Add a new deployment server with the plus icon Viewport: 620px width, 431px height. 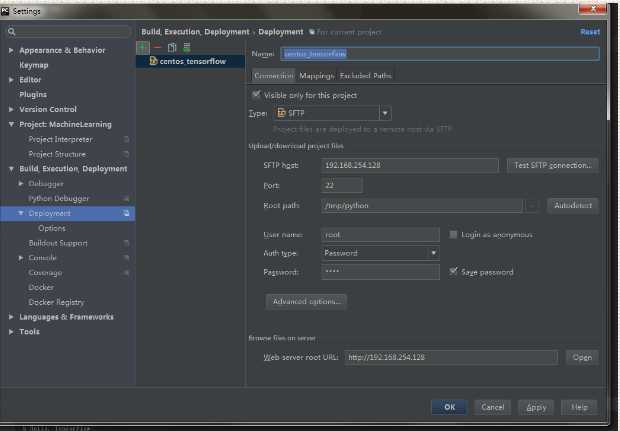click(x=143, y=47)
